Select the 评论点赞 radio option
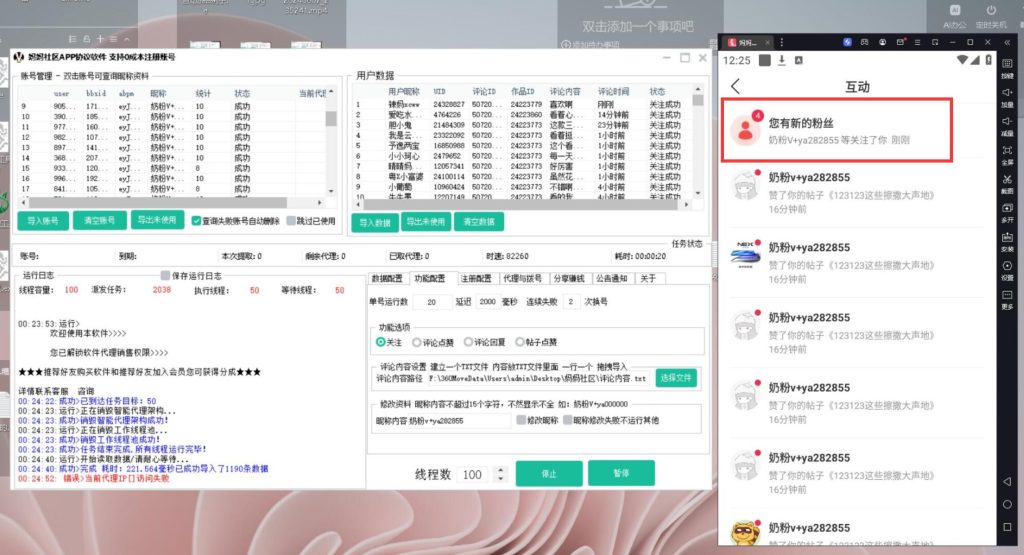Image resolution: width=1024 pixels, height=555 pixels. point(417,342)
